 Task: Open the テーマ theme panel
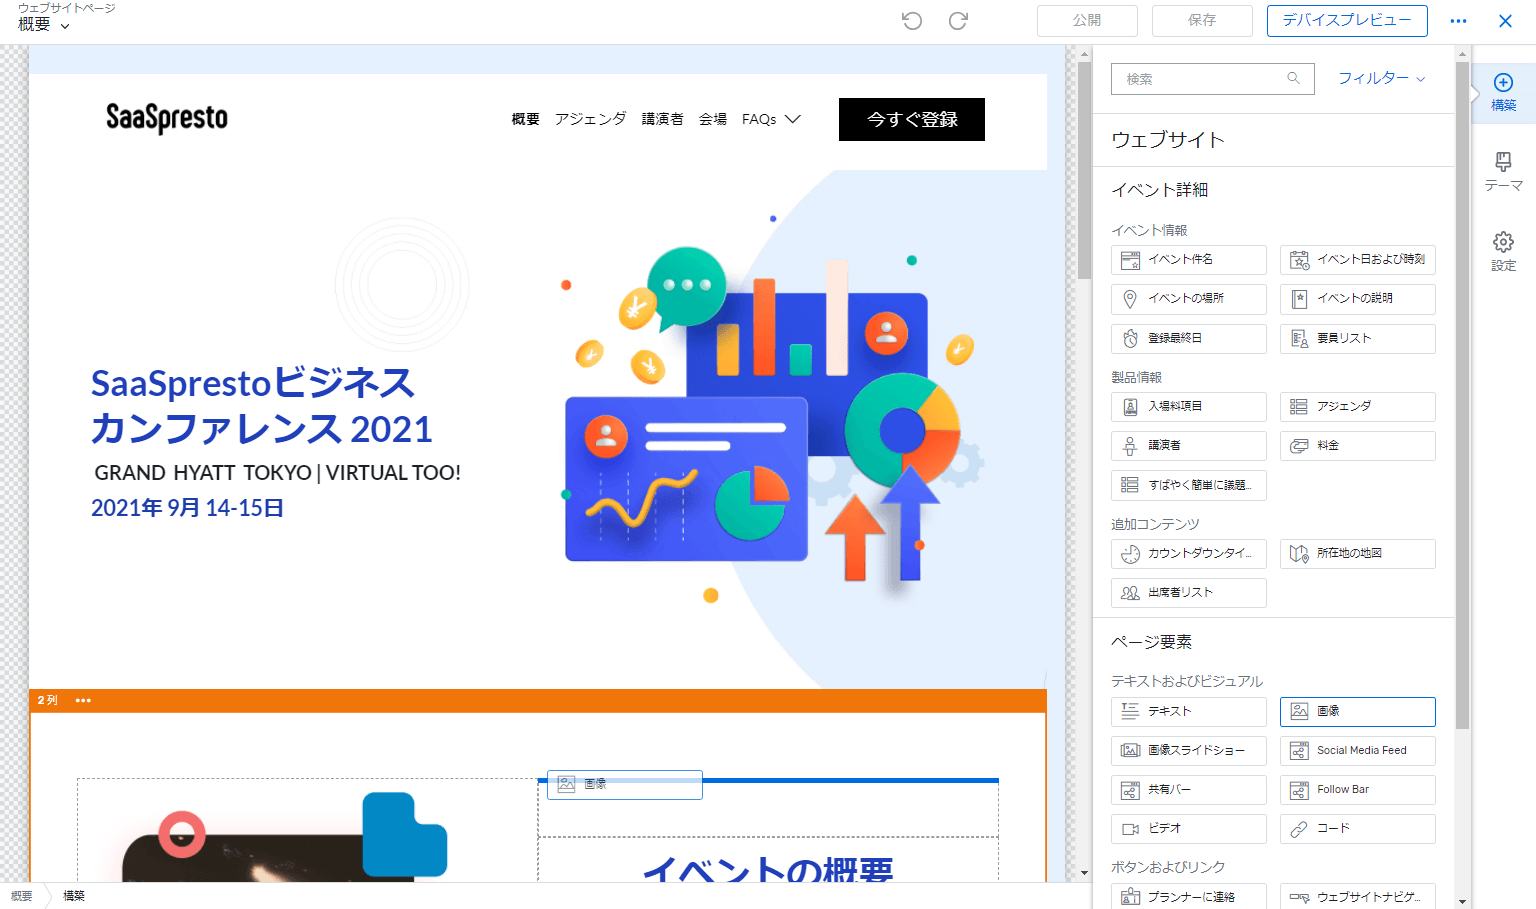click(x=1503, y=172)
